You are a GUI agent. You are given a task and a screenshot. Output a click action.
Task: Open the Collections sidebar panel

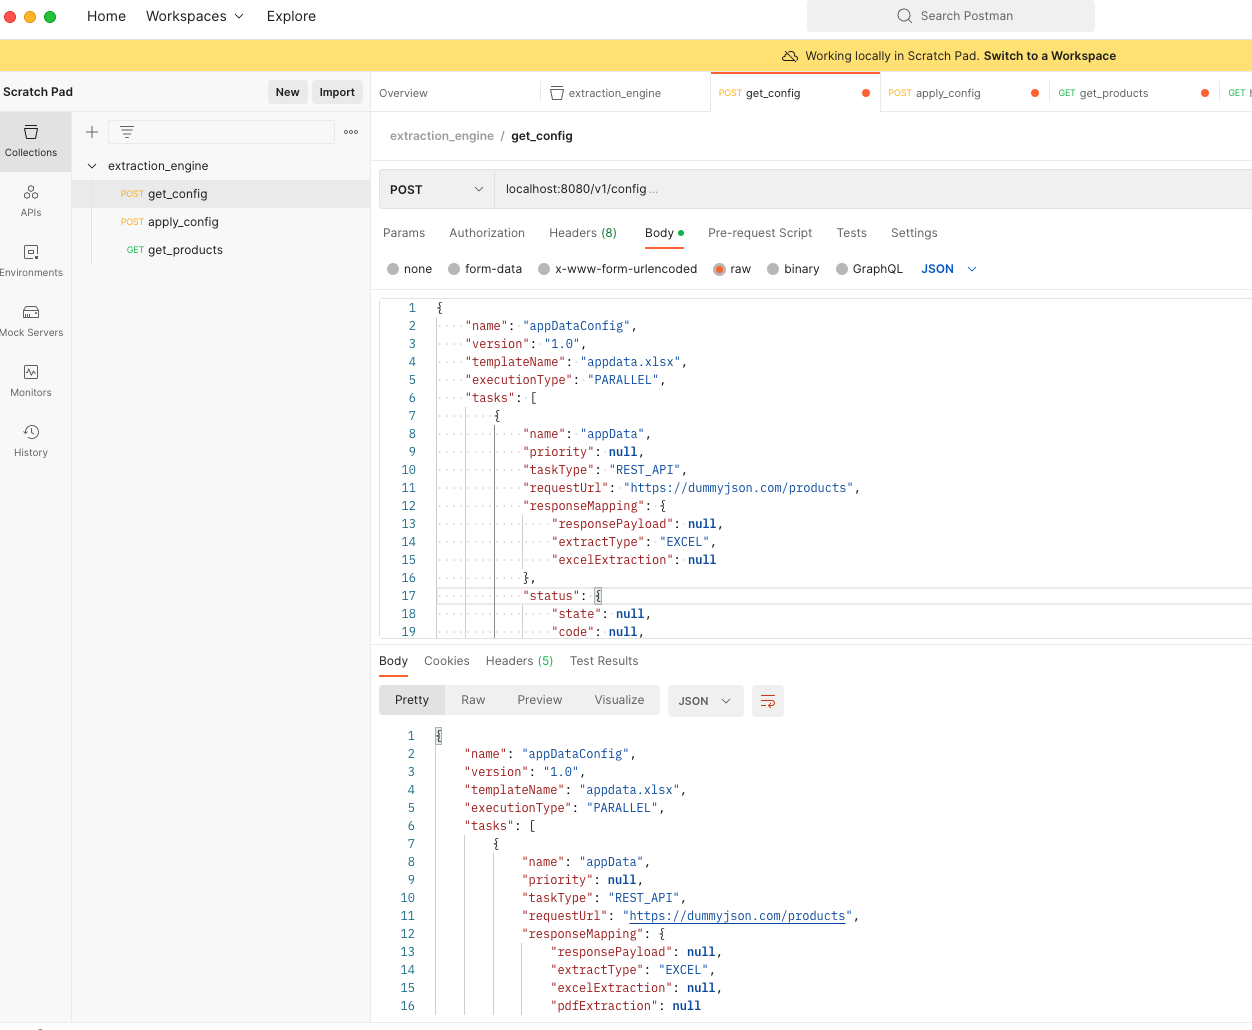pos(31,141)
